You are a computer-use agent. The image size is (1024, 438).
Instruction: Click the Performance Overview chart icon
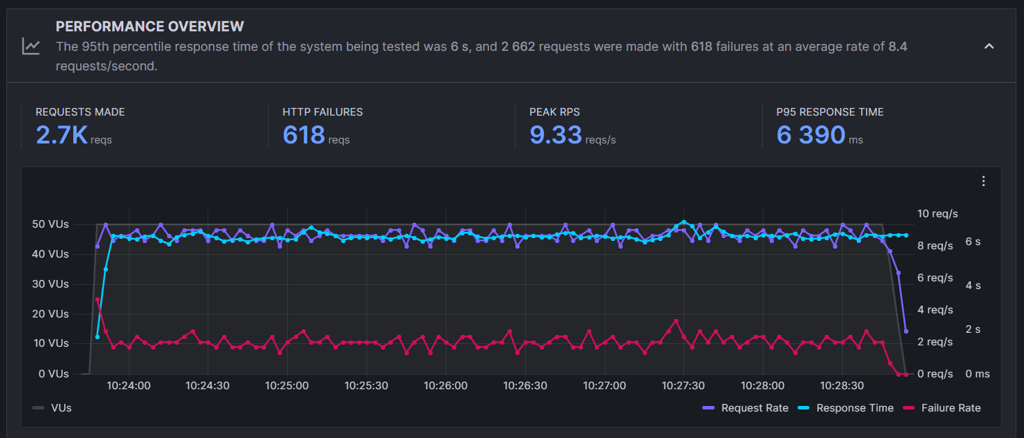point(31,46)
